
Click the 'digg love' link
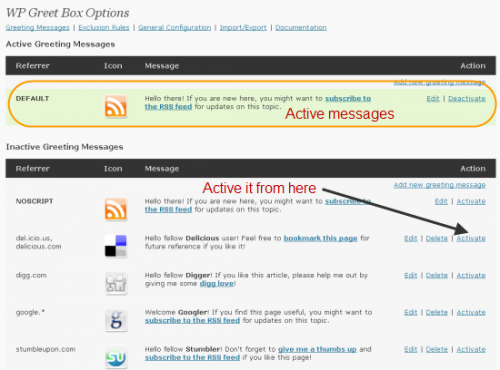(x=217, y=284)
